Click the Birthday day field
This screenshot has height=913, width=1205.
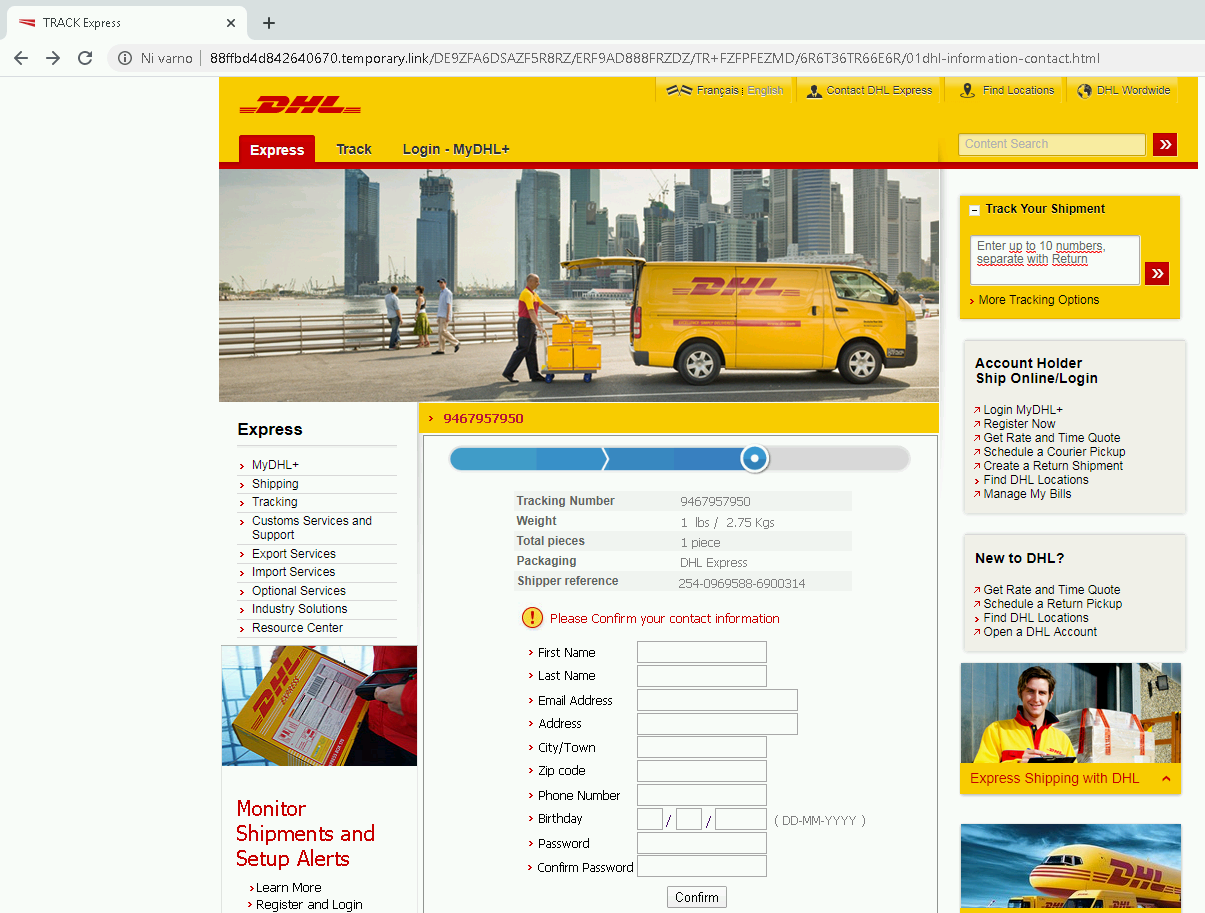(650, 819)
